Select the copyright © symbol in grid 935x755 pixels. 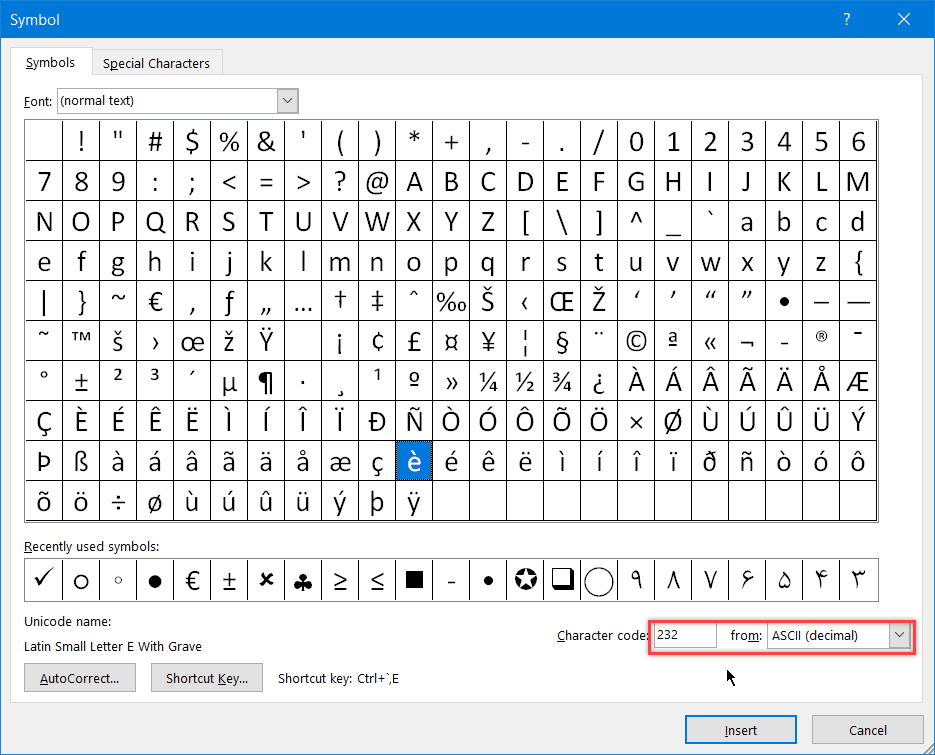636,341
